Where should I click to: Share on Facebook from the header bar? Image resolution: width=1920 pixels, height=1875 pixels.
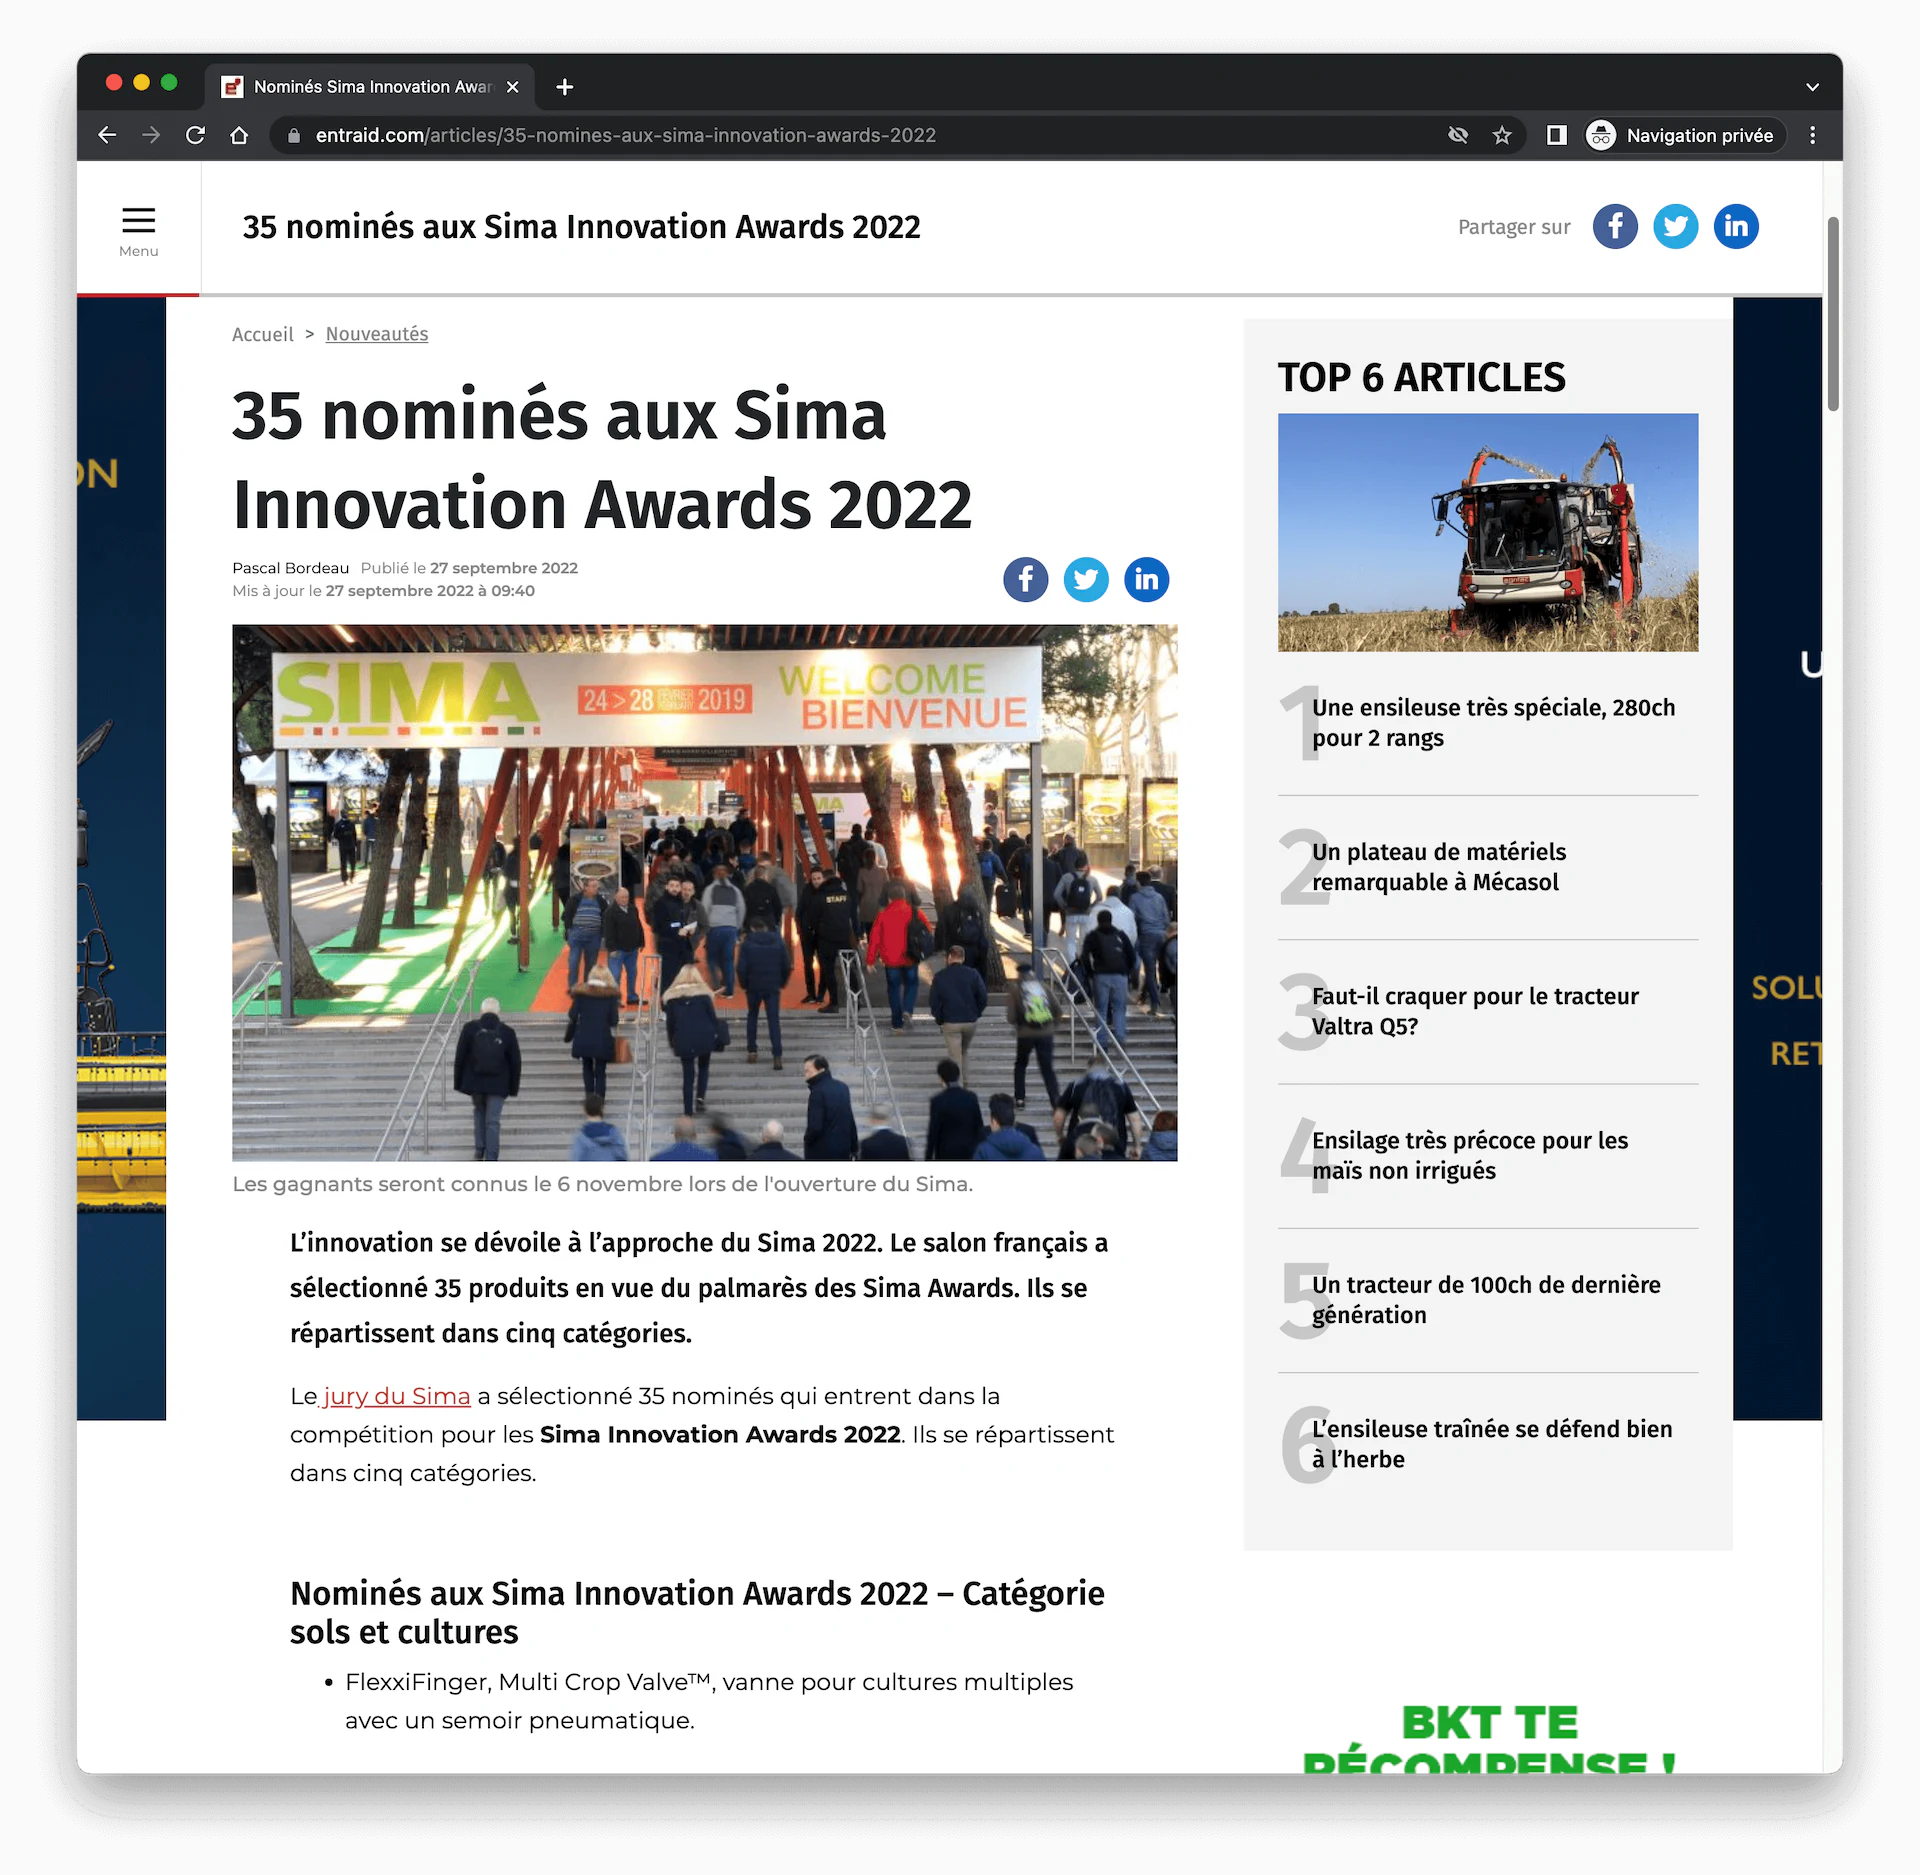coord(1614,227)
